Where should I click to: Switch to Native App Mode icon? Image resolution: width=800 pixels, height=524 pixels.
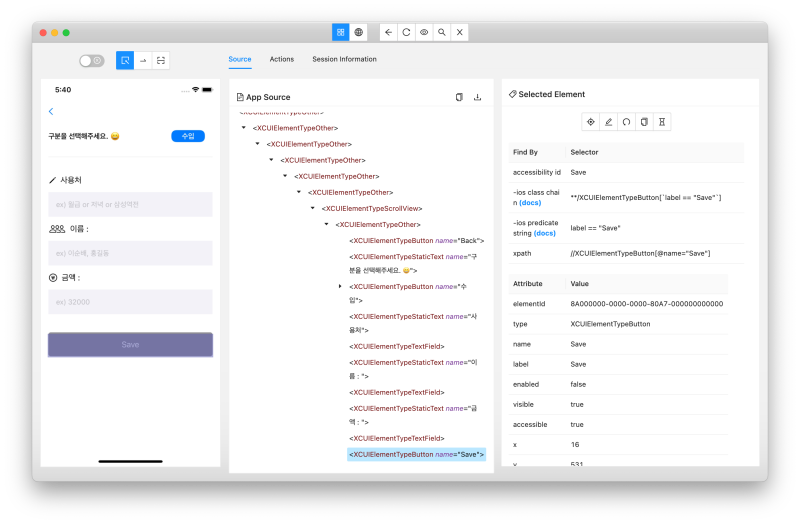click(x=340, y=32)
